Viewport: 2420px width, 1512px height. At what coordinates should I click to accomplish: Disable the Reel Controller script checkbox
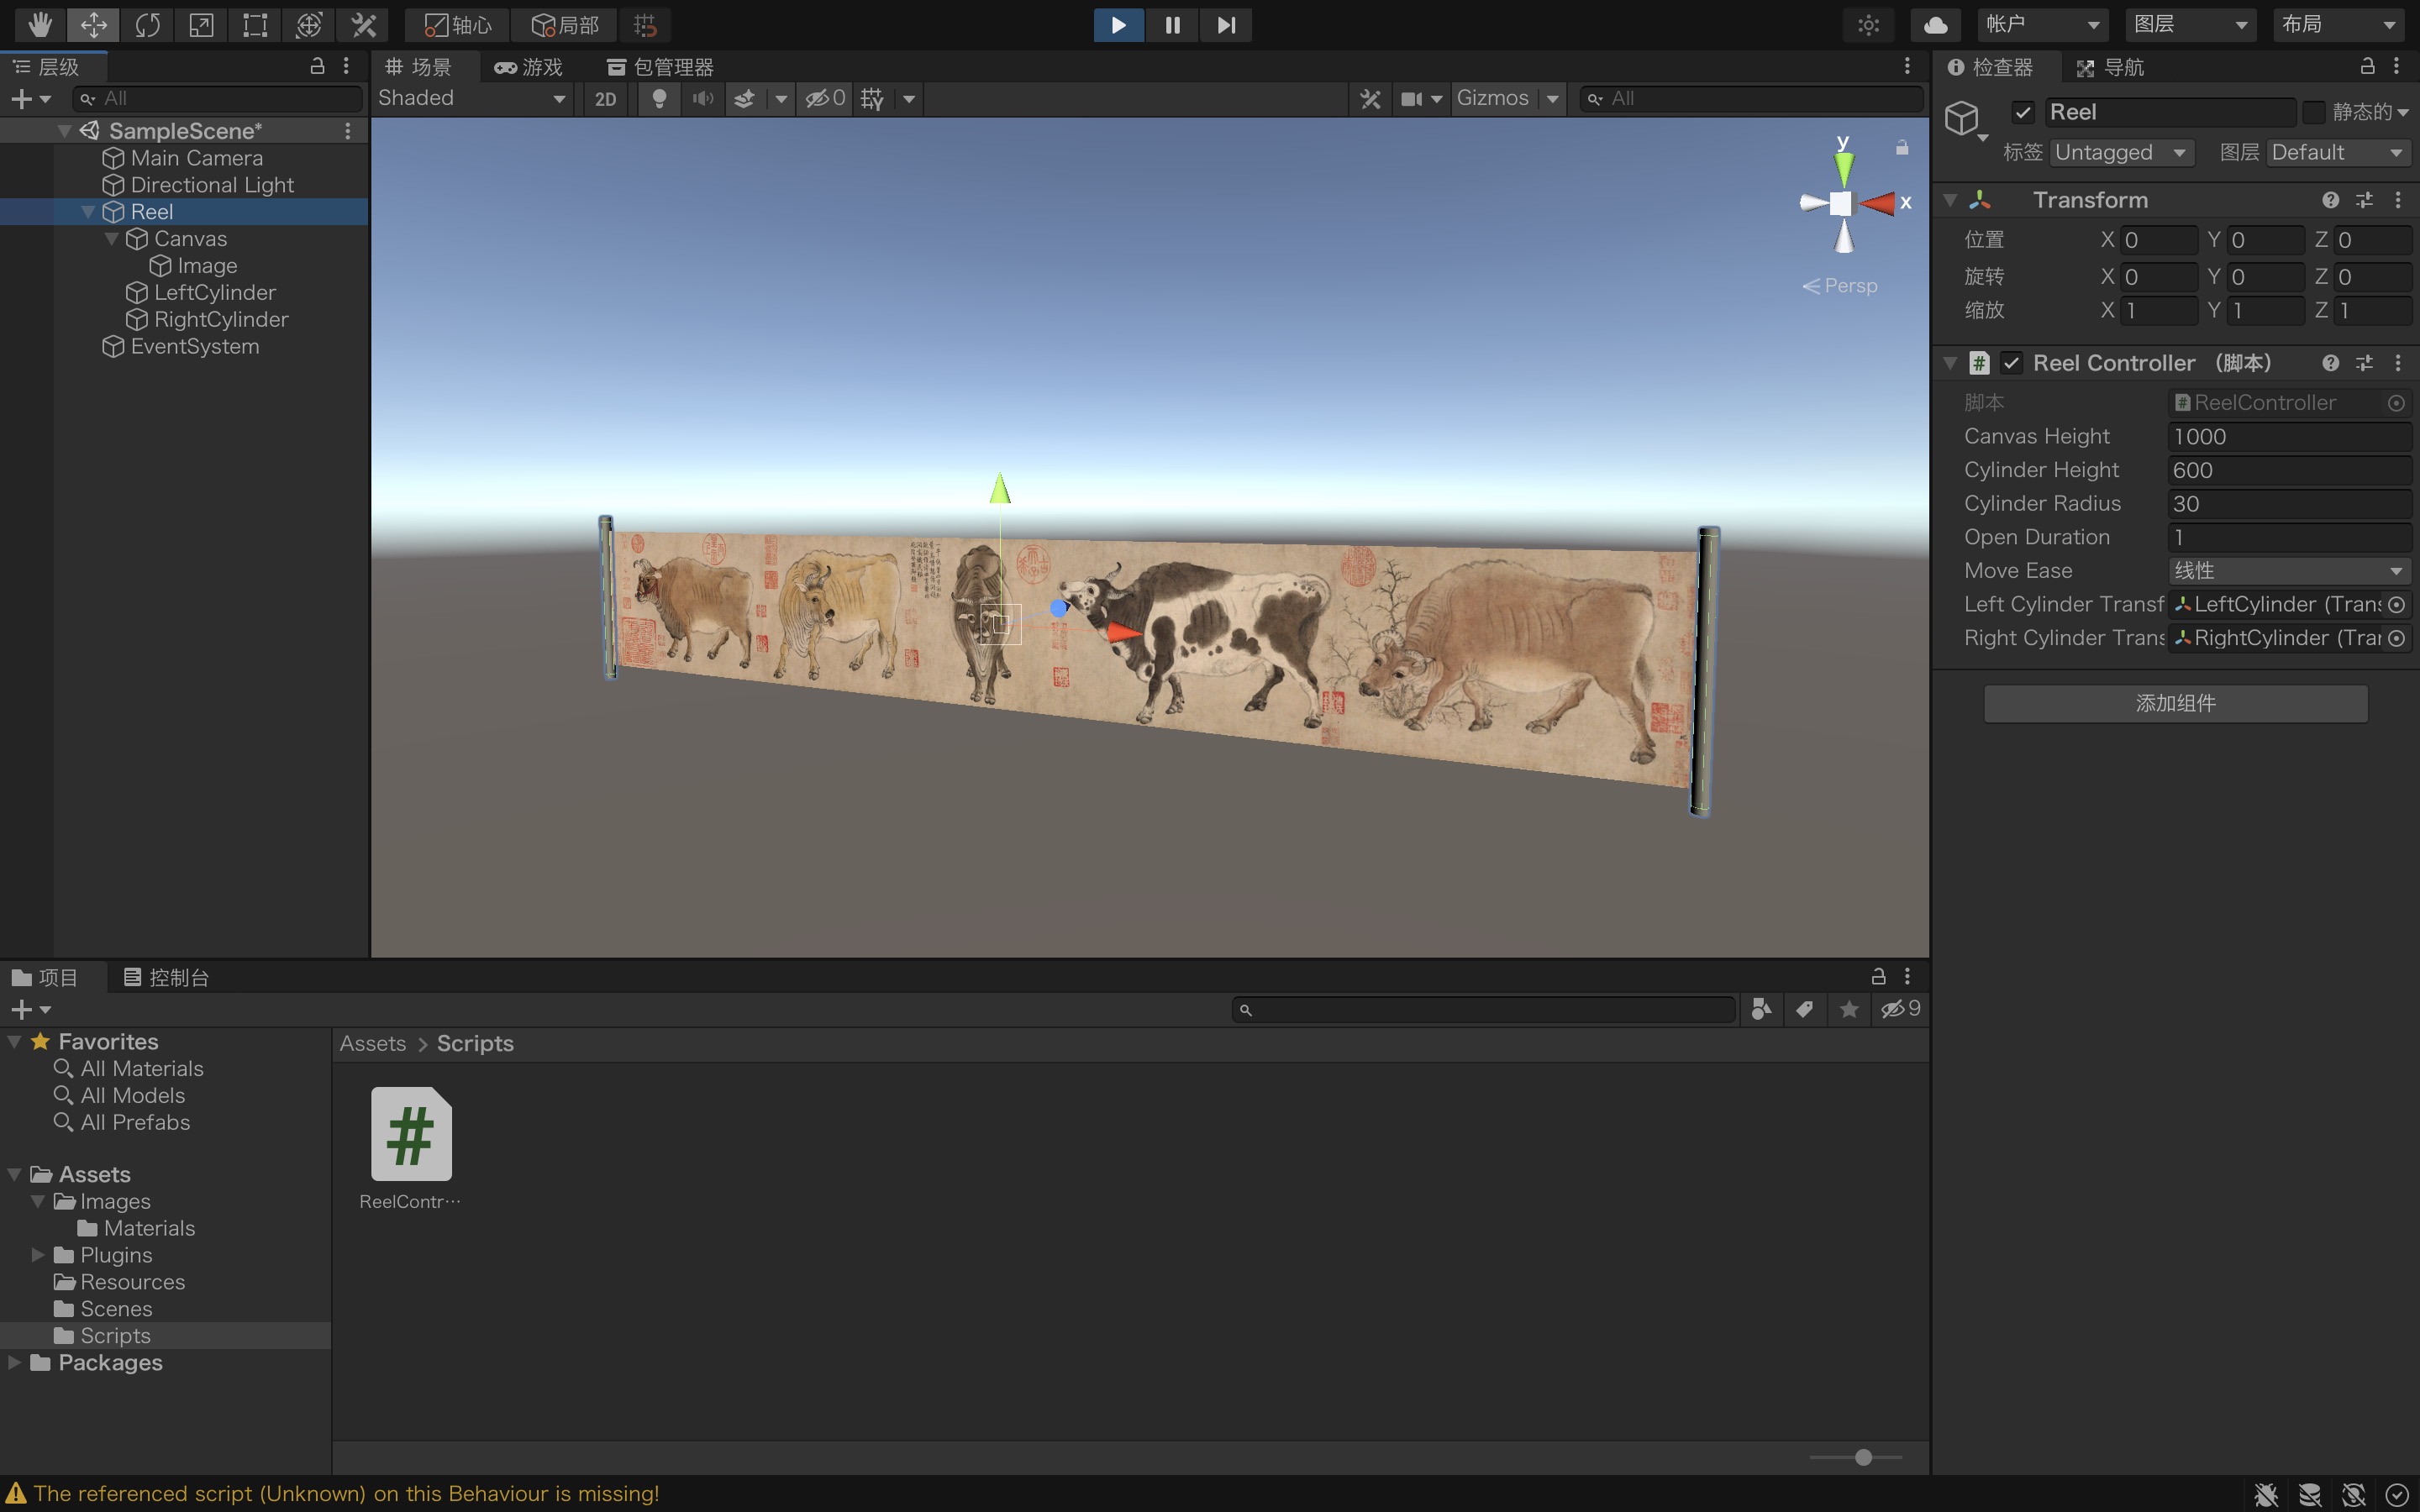click(2011, 363)
